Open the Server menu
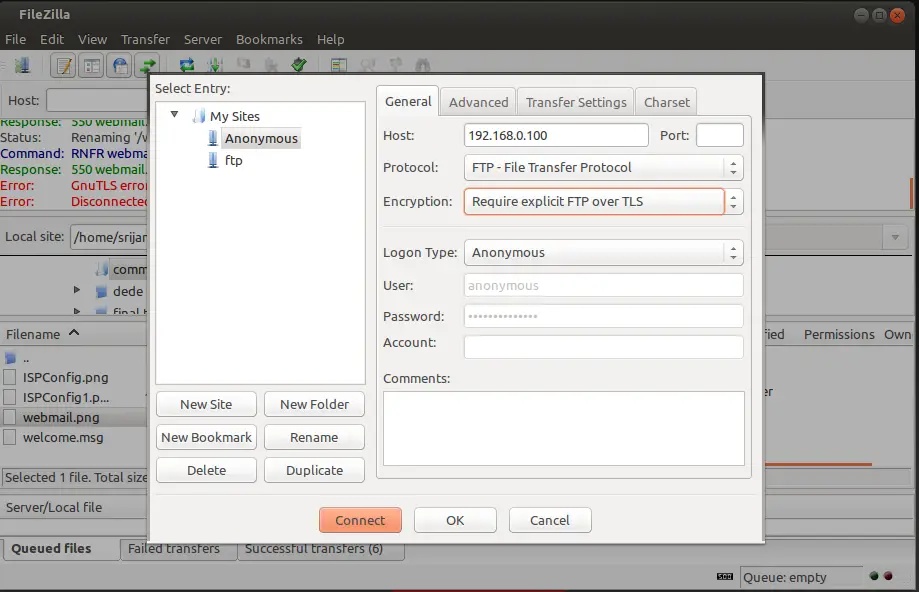 tap(203, 39)
